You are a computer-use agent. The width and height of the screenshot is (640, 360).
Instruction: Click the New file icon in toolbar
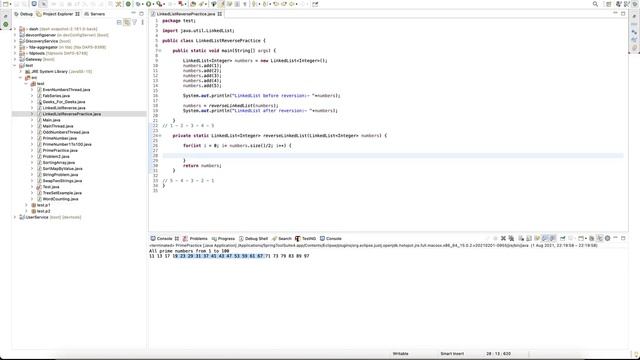5,4
